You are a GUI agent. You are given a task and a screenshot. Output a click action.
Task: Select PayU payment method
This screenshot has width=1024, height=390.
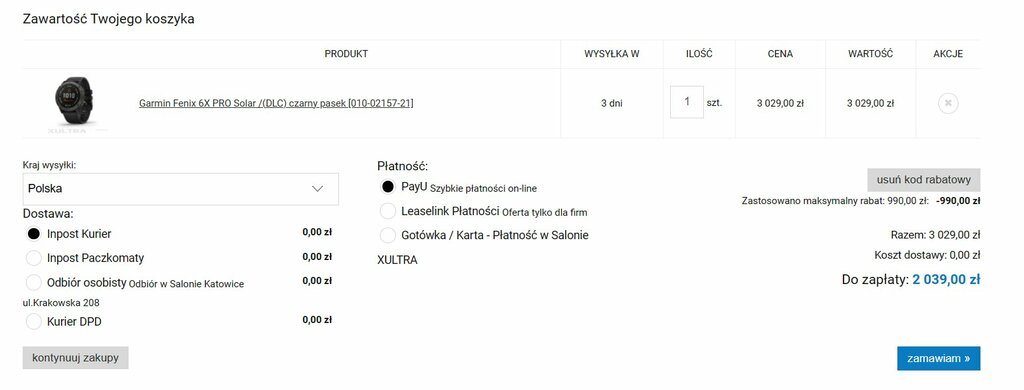(x=387, y=187)
